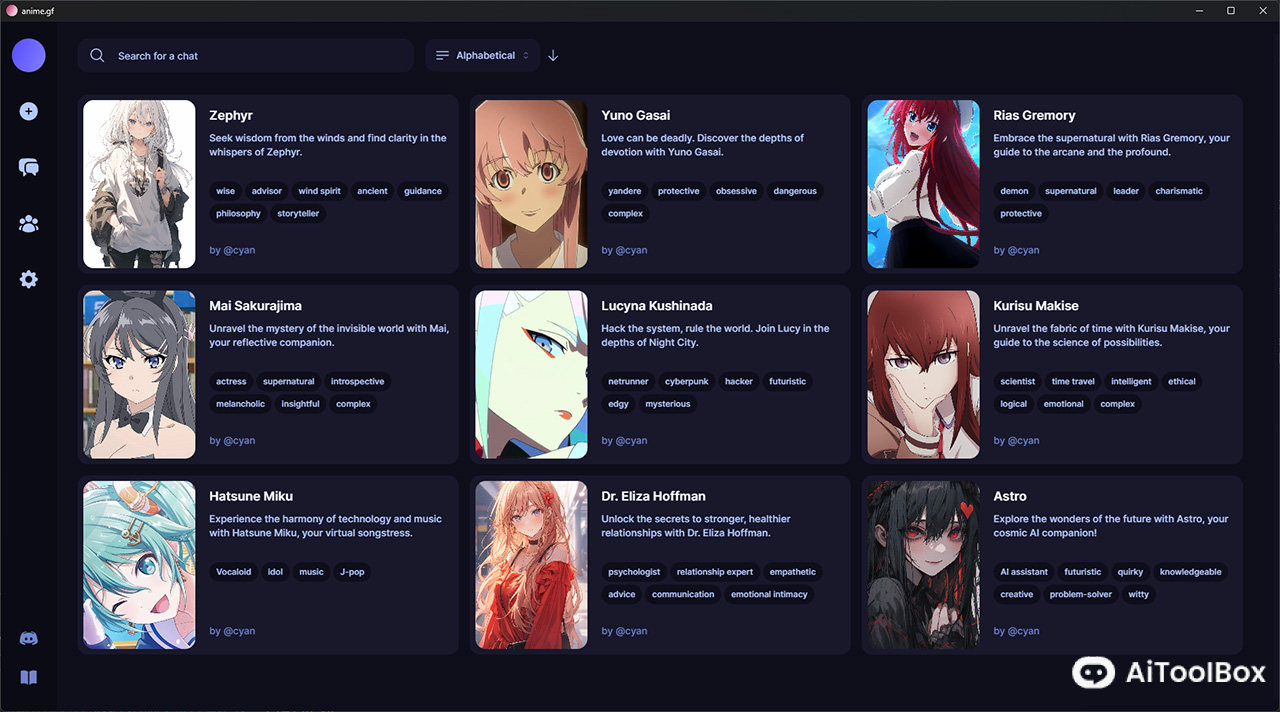
Task: Open the settings gear in sidebar
Action: coord(29,280)
